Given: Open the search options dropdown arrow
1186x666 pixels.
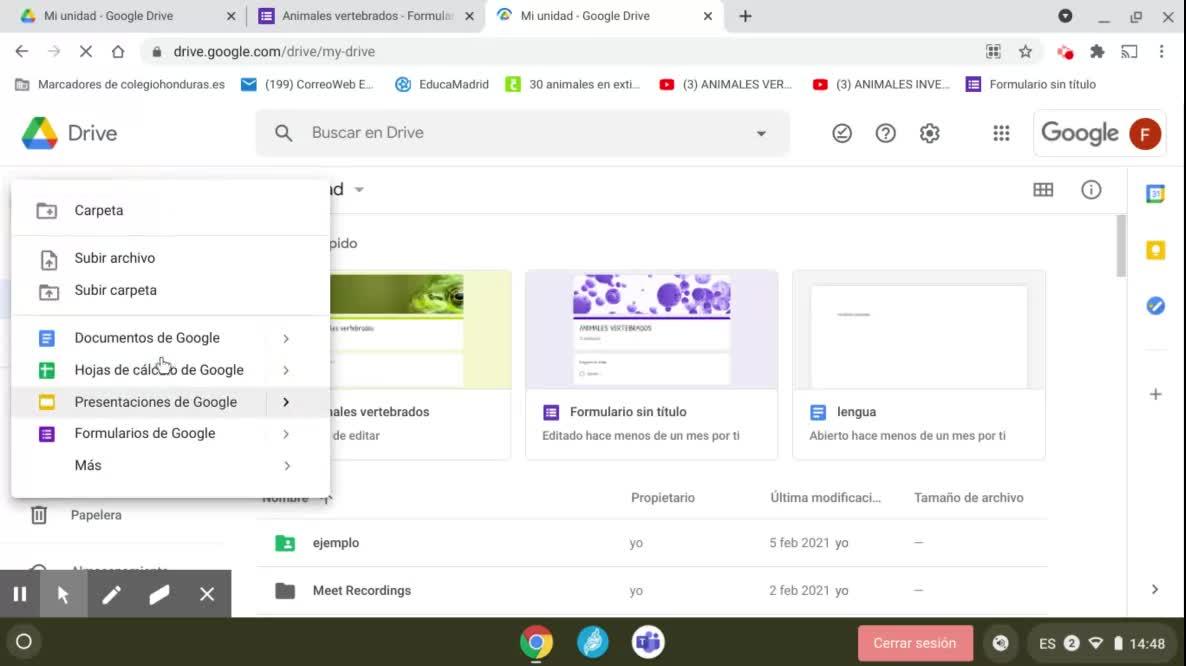Looking at the screenshot, I should coord(761,133).
